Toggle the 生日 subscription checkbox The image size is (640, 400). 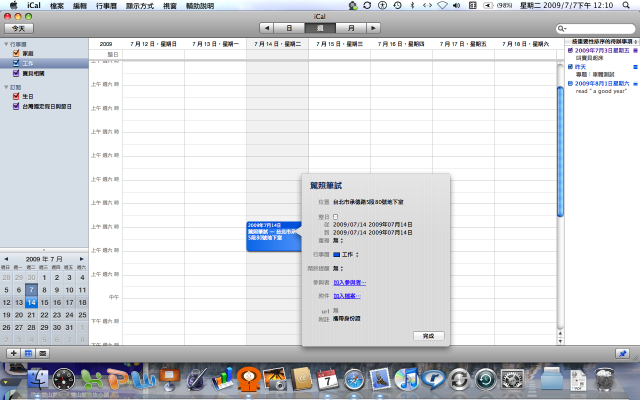[16, 96]
